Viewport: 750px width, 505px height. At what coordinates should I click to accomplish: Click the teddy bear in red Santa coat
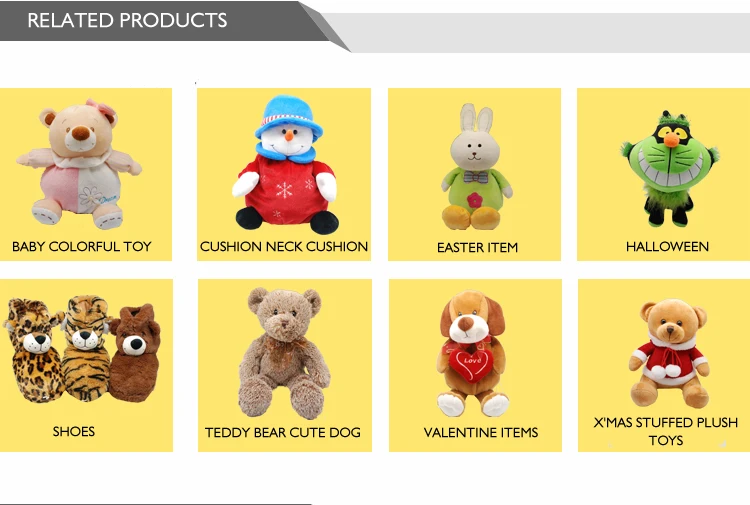tap(670, 353)
